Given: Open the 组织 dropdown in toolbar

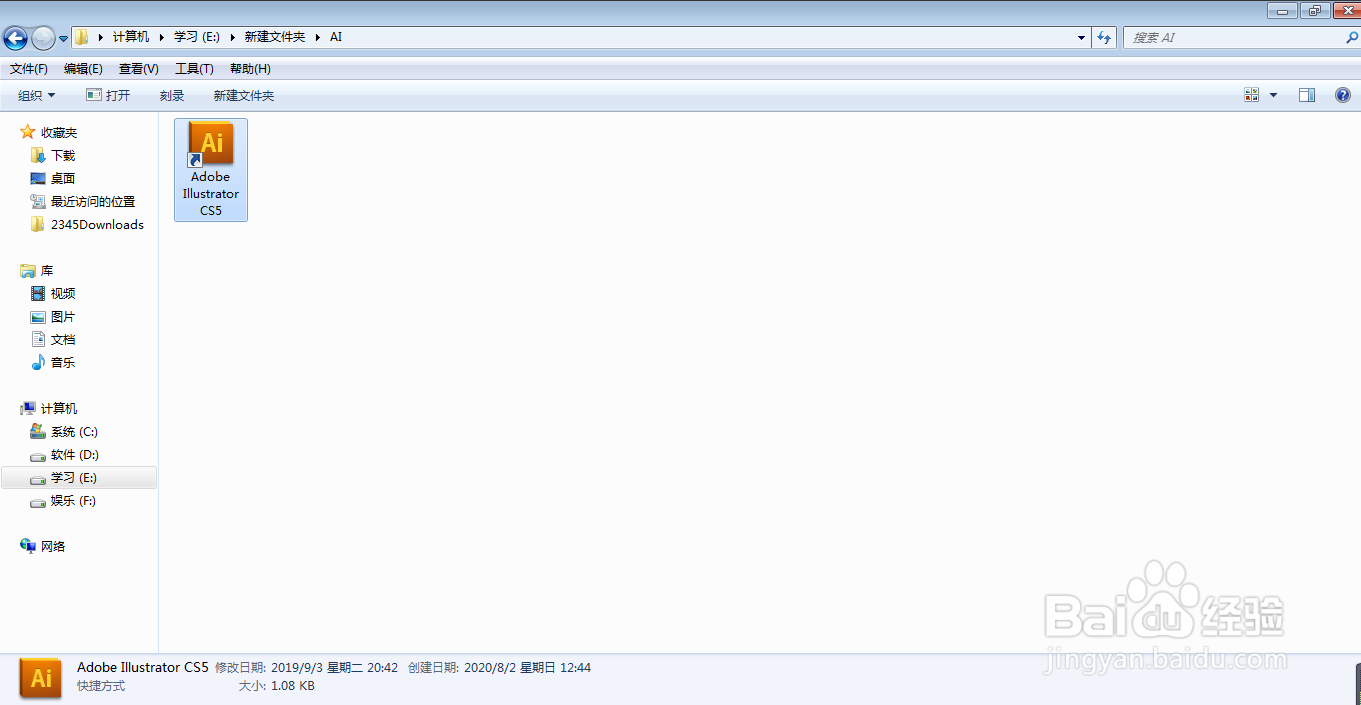Looking at the screenshot, I should tap(37, 96).
